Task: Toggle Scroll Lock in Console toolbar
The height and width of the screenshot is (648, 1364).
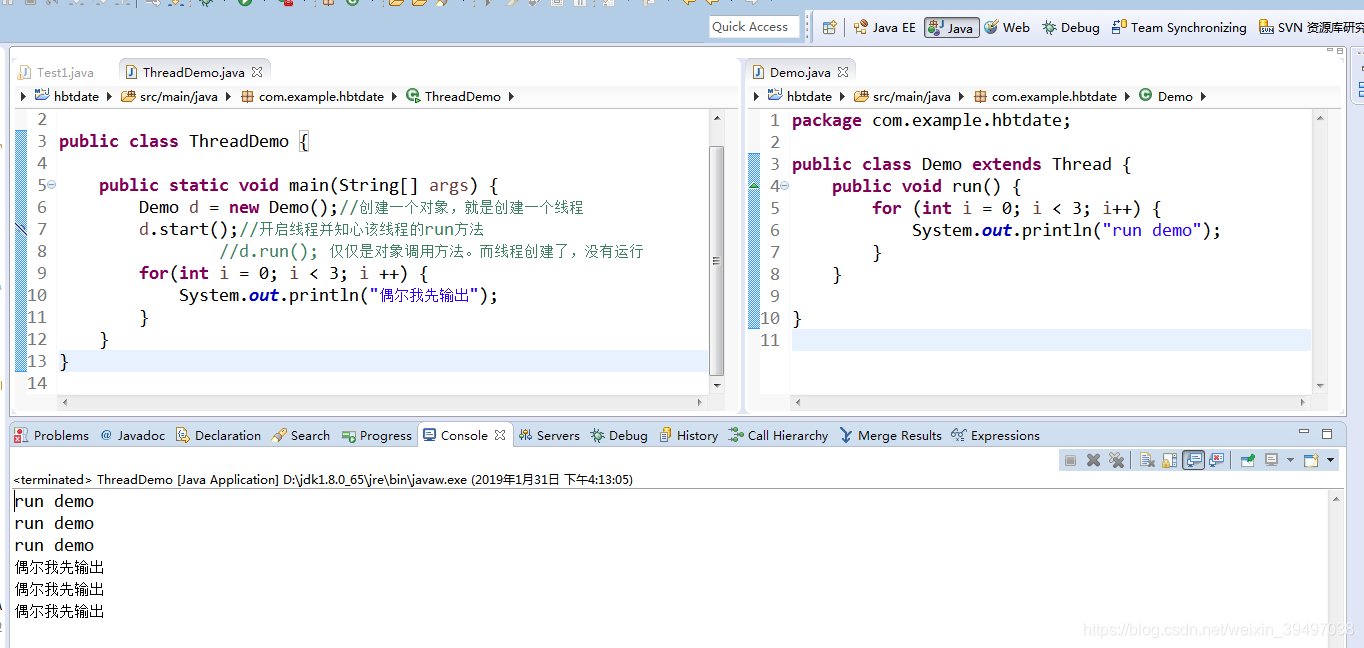Action: (1169, 460)
